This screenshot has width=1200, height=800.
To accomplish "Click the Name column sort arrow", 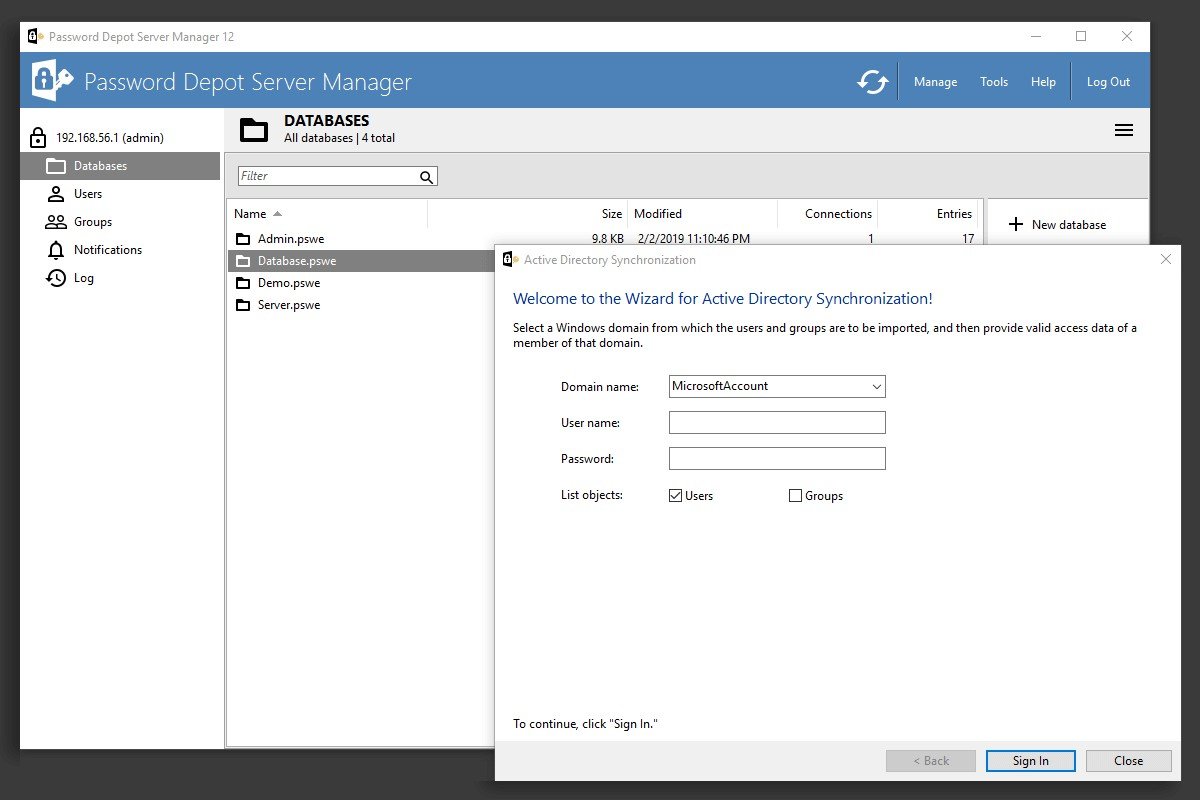I will (277, 214).
